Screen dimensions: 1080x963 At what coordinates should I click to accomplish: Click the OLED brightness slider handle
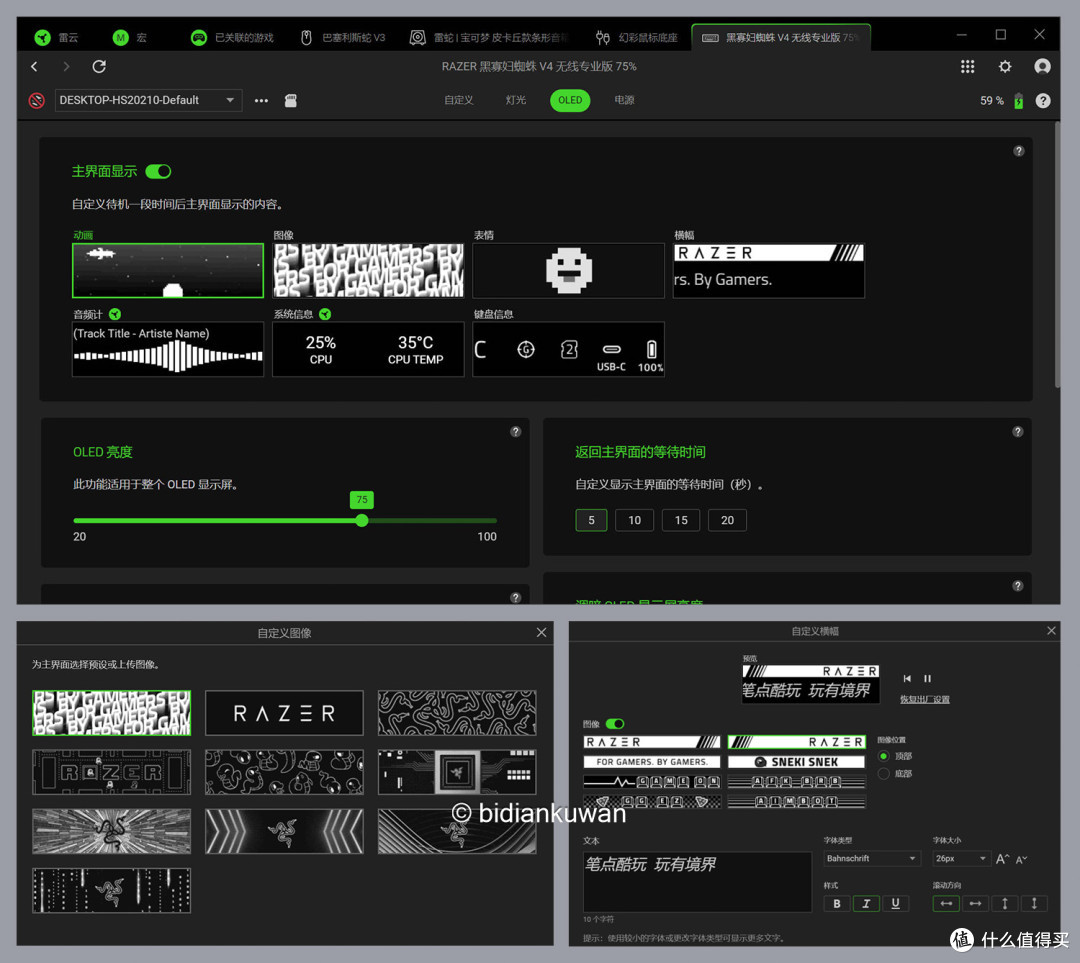[362, 520]
